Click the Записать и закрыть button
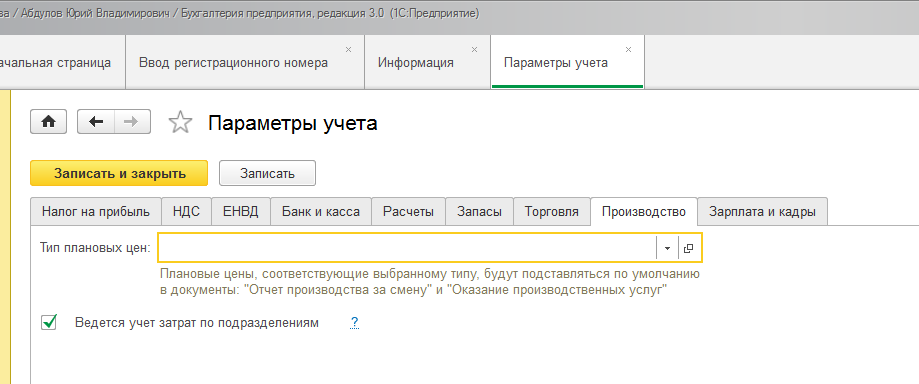This screenshot has height=384, width=919. coord(119,174)
